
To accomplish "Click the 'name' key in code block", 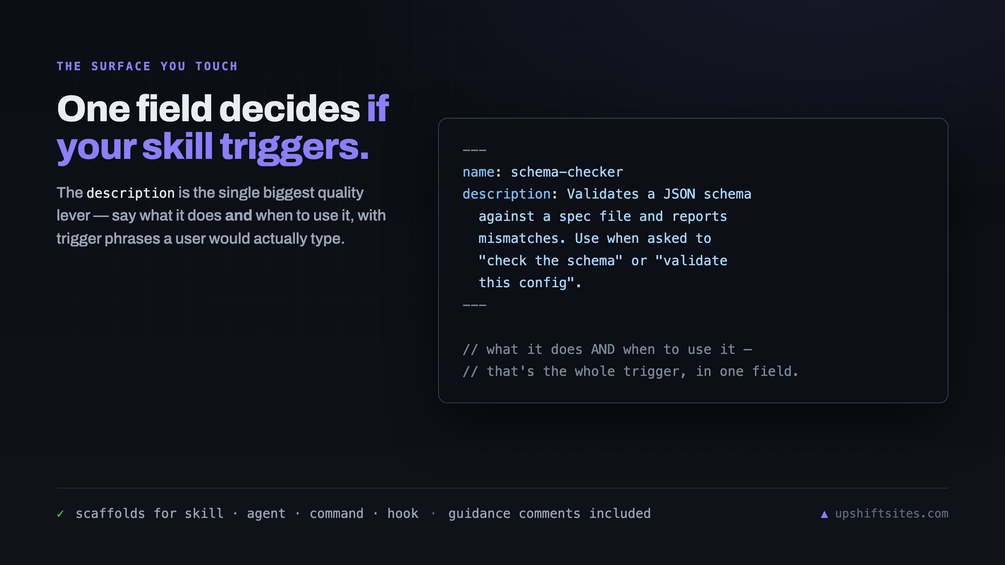I will (x=478, y=172).
